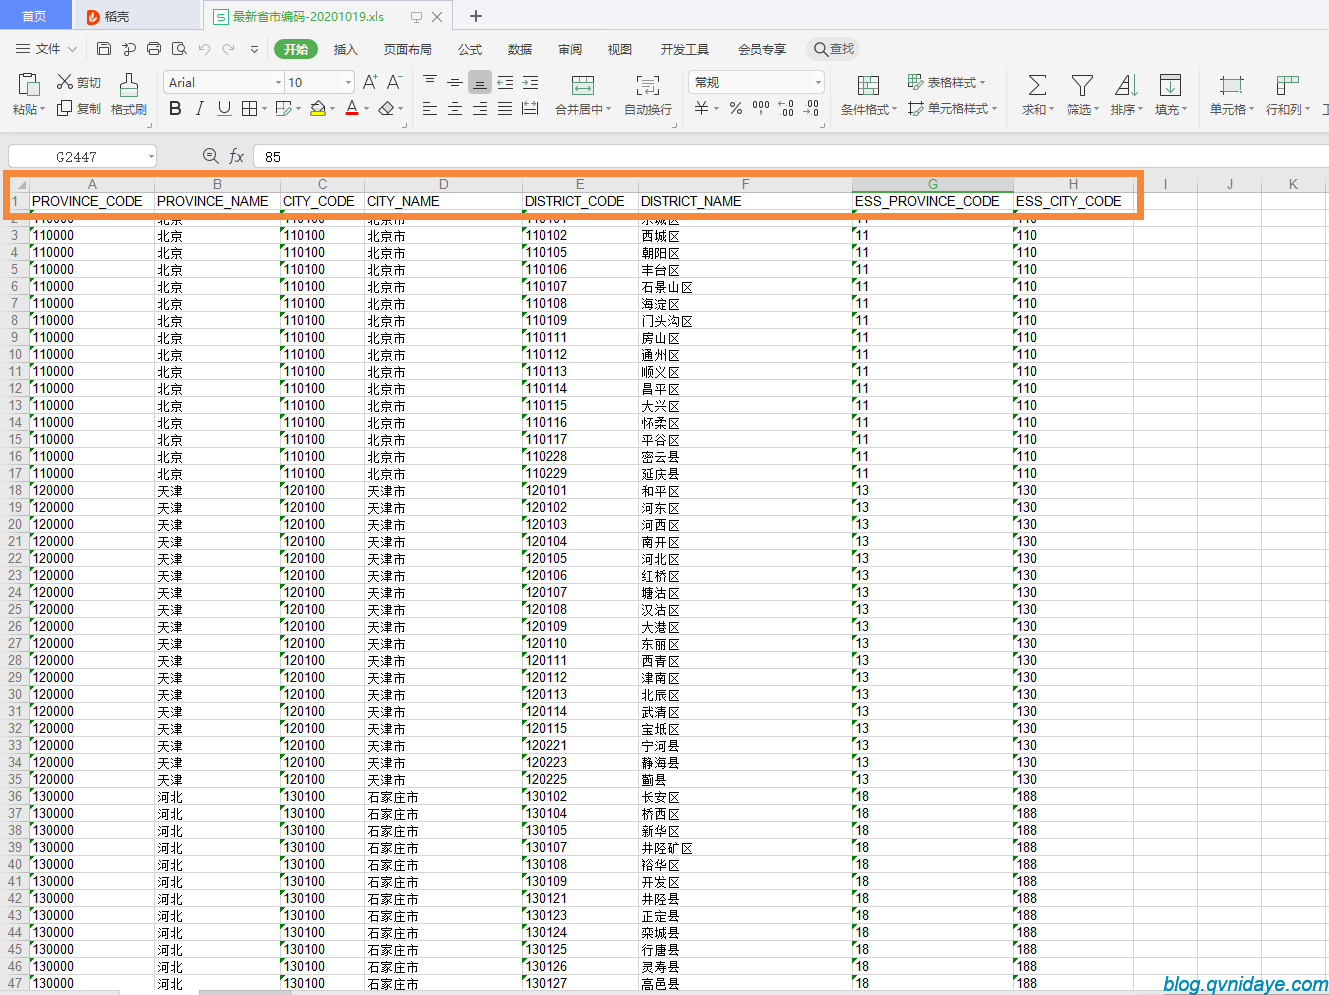Click the Copy (复制) icon
1329x995 pixels.
[x=65, y=108]
